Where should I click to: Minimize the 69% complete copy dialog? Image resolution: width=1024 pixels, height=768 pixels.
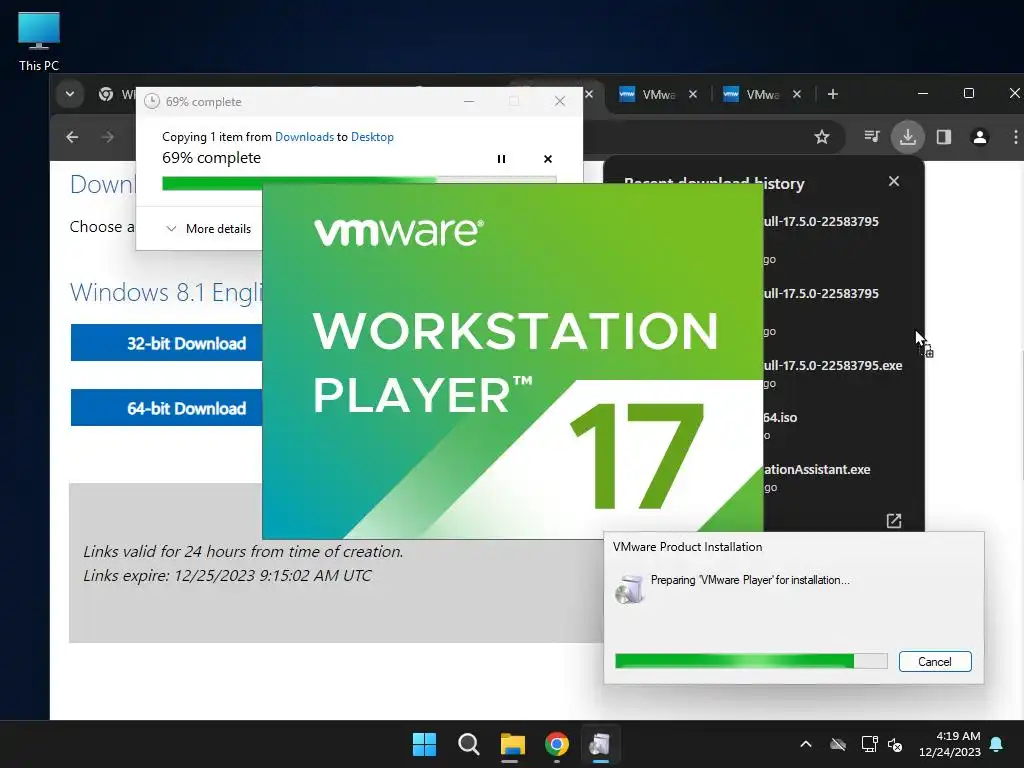tap(469, 101)
